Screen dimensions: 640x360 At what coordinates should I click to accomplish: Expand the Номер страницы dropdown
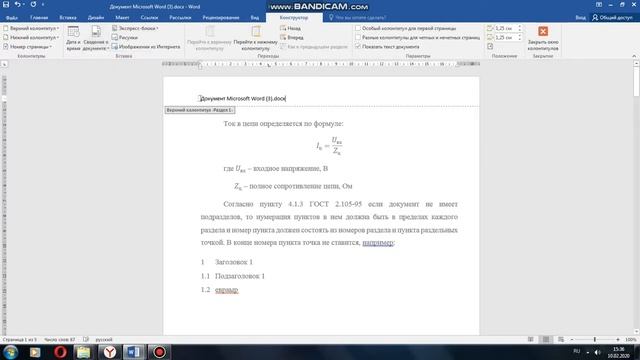click(28, 47)
